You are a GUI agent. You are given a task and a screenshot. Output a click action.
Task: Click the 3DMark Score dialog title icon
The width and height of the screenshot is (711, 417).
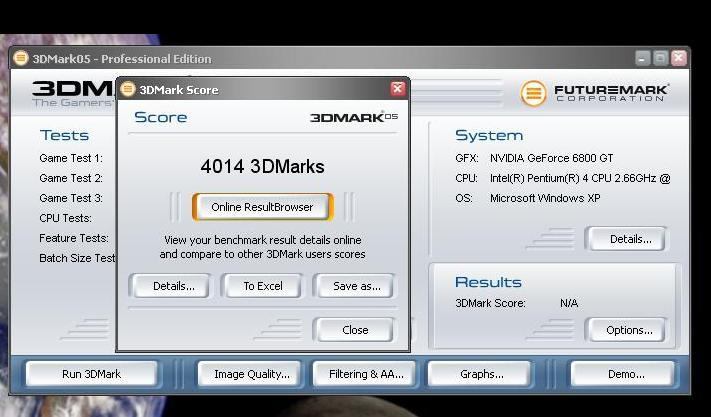(x=128, y=89)
